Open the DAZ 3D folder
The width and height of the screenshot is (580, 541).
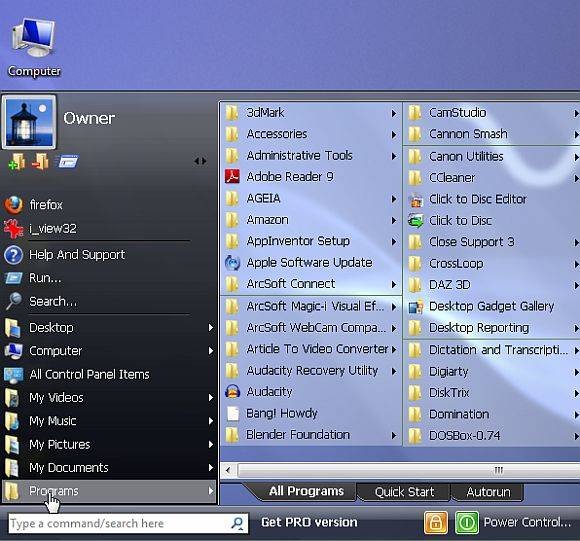492,285
